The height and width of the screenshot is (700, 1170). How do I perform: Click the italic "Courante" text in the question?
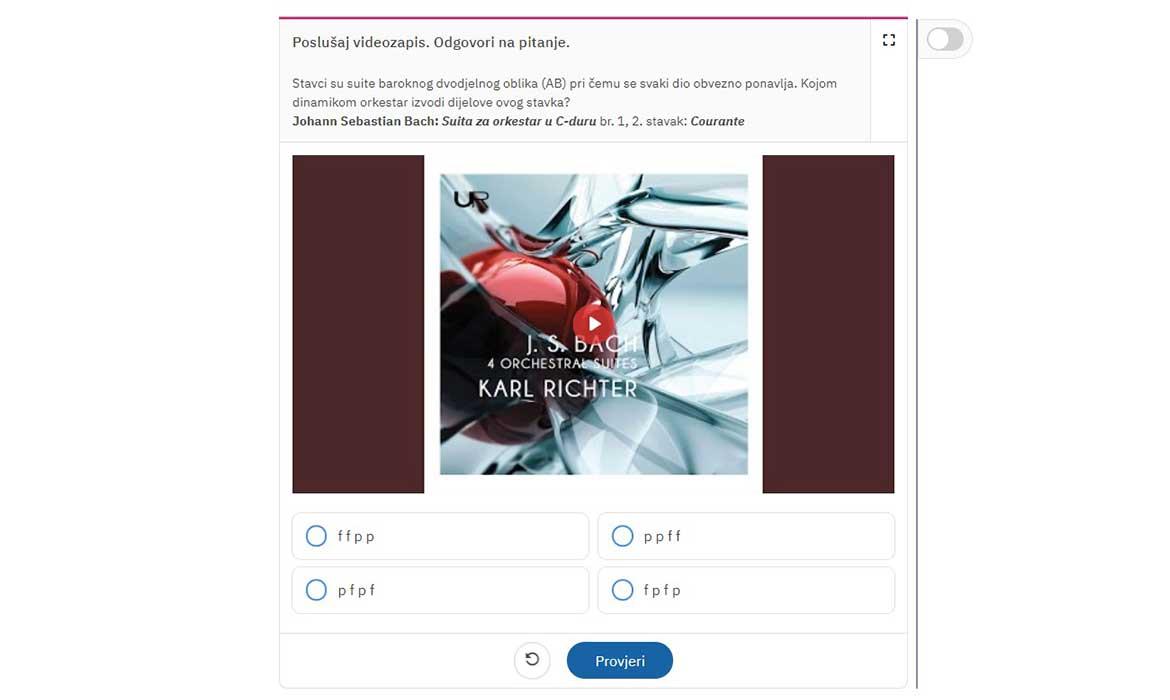pyautogui.click(x=717, y=121)
